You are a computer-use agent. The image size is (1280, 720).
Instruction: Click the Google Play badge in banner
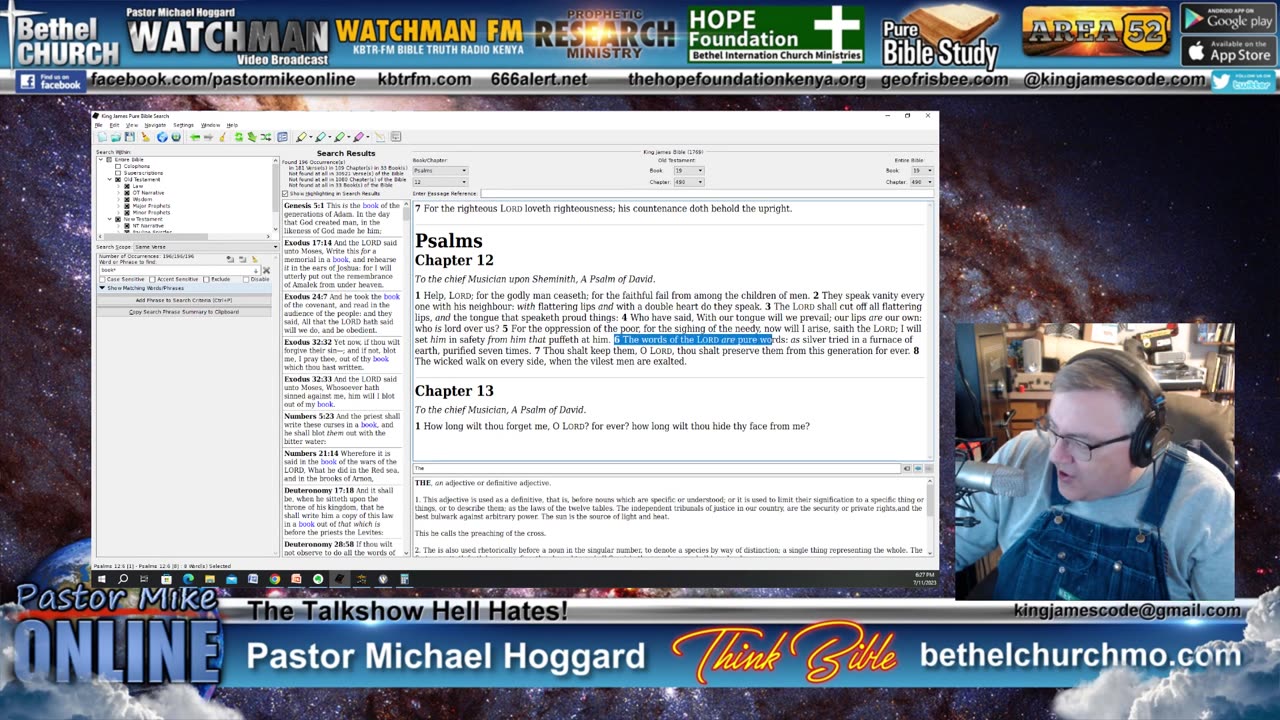pyautogui.click(x=1228, y=18)
